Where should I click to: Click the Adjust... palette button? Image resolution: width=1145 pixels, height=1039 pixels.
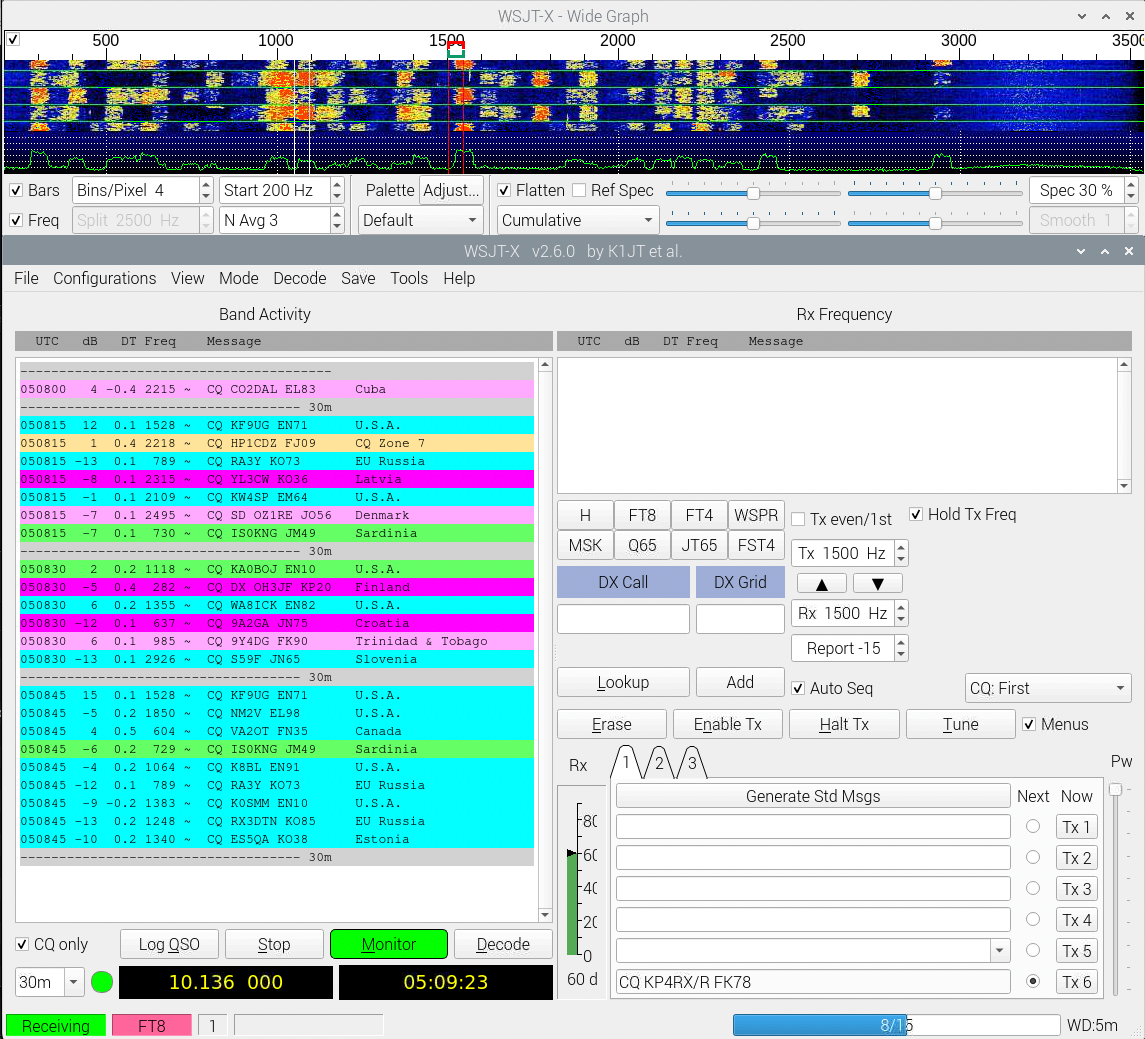[x=451, y=191]
